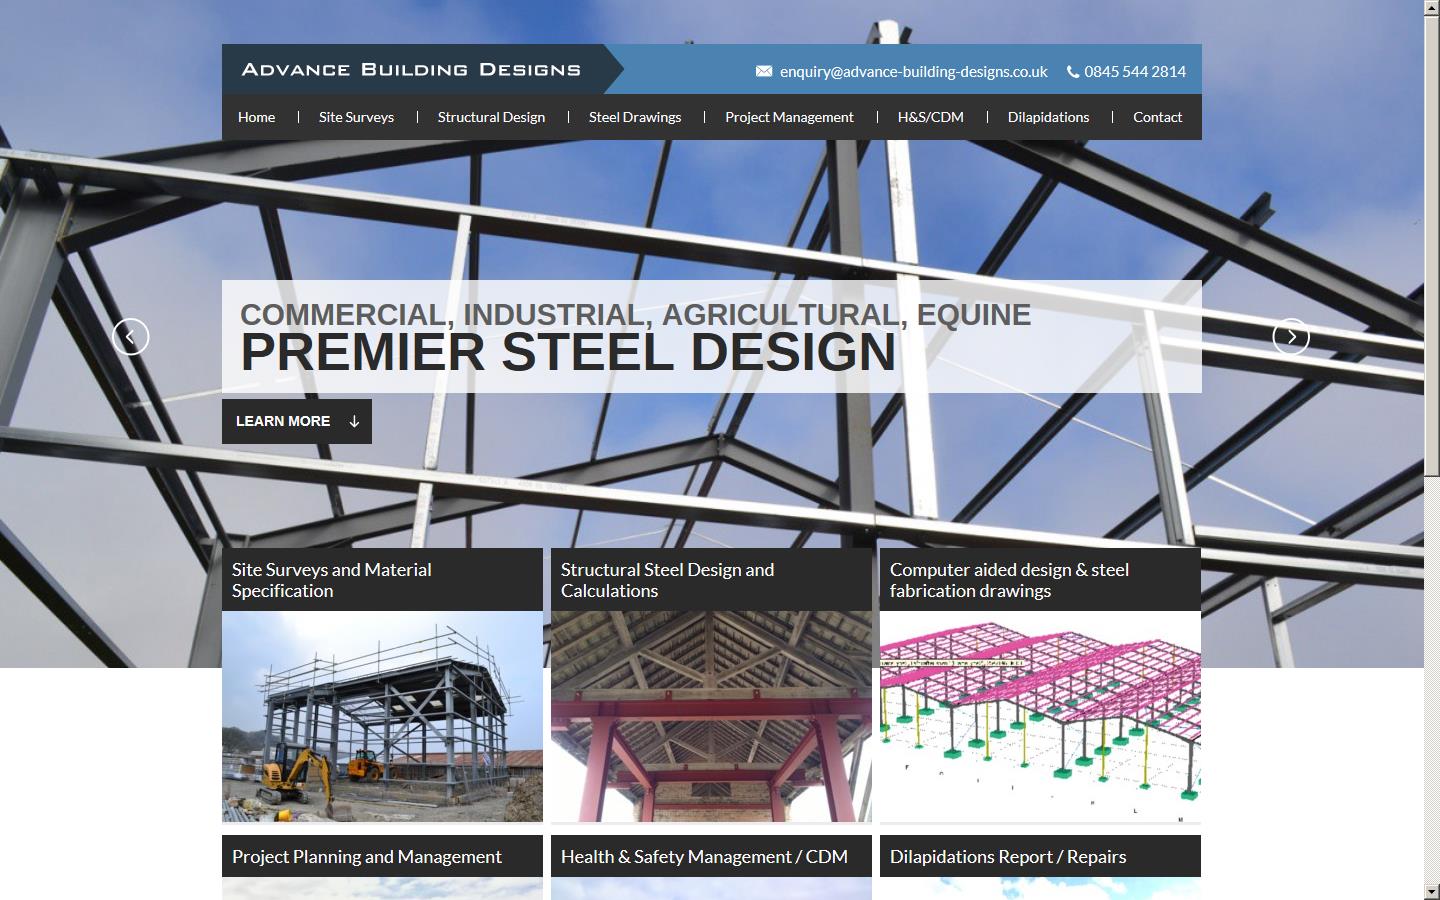
Task: Click the envelope icon beside the enquiry email
Action: coord(764,70)
